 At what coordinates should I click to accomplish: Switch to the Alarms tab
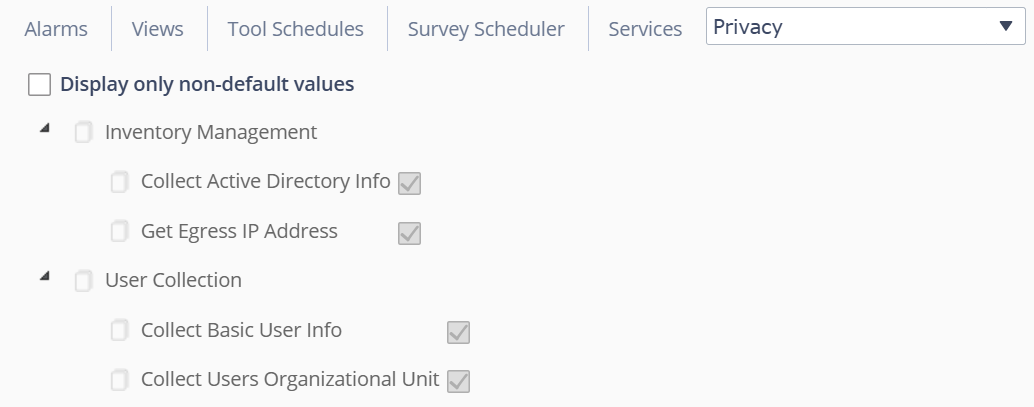pos(56,29)
